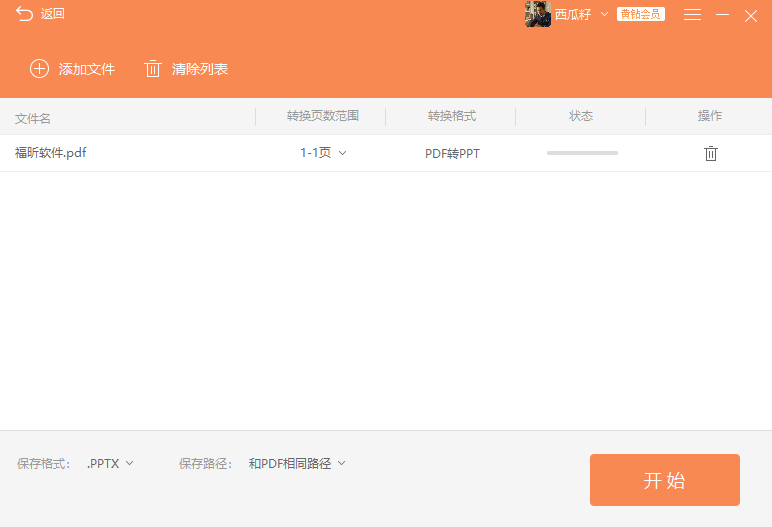Click the 操作 column header
The width and height of the screenshot is (772, 527).
[x=709, y=116]
